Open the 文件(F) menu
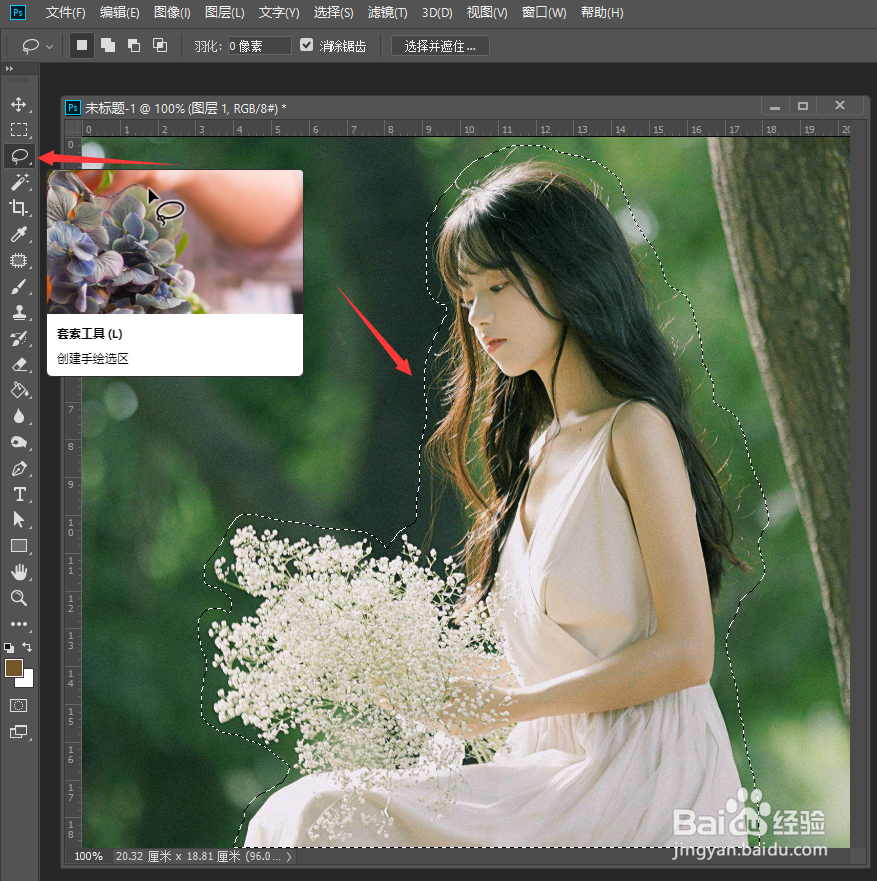The height and width of the screenshot is (881, 877). (x=65, y=12)
